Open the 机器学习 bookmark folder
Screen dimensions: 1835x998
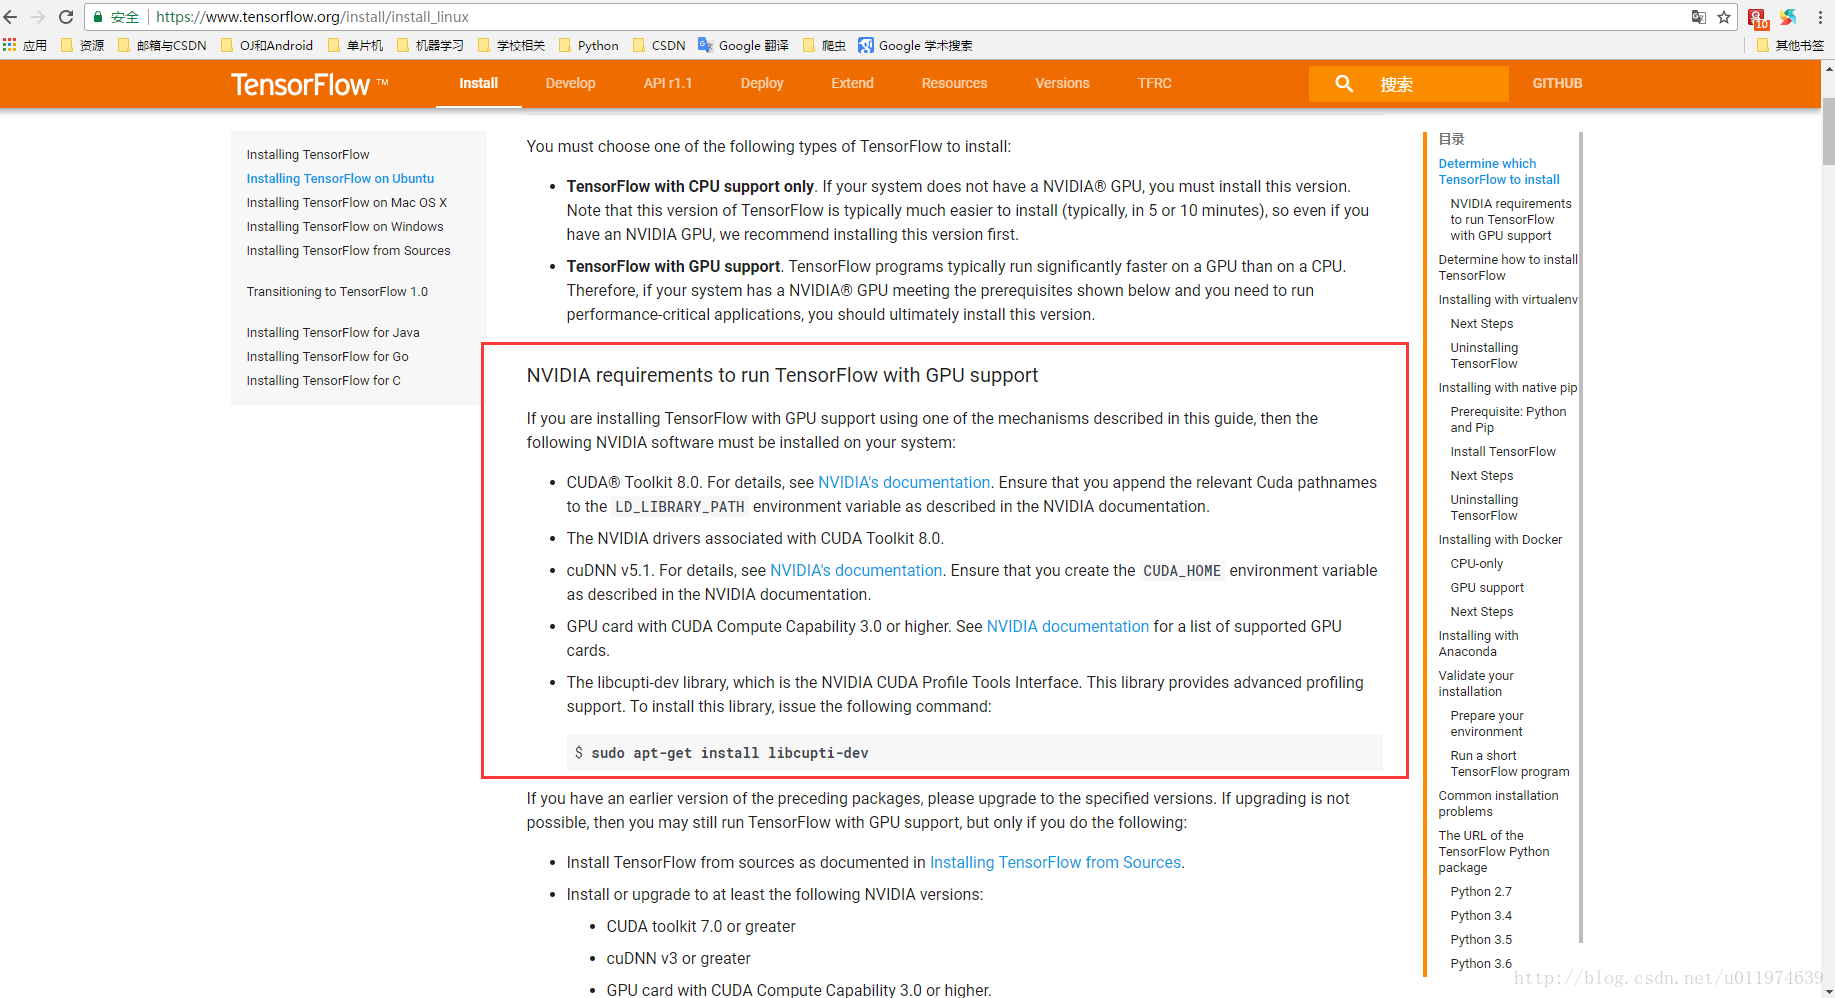tap(431, 45)
